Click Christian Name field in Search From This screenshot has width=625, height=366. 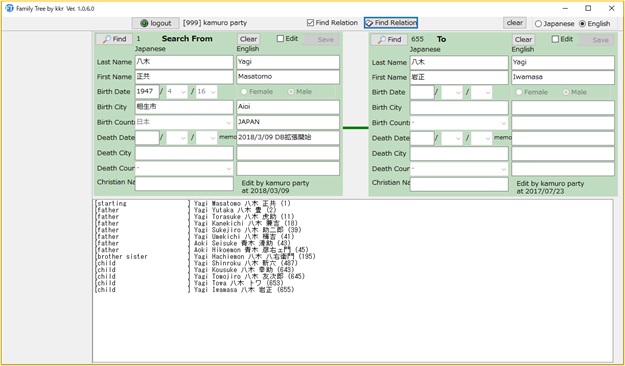point(184,183)
